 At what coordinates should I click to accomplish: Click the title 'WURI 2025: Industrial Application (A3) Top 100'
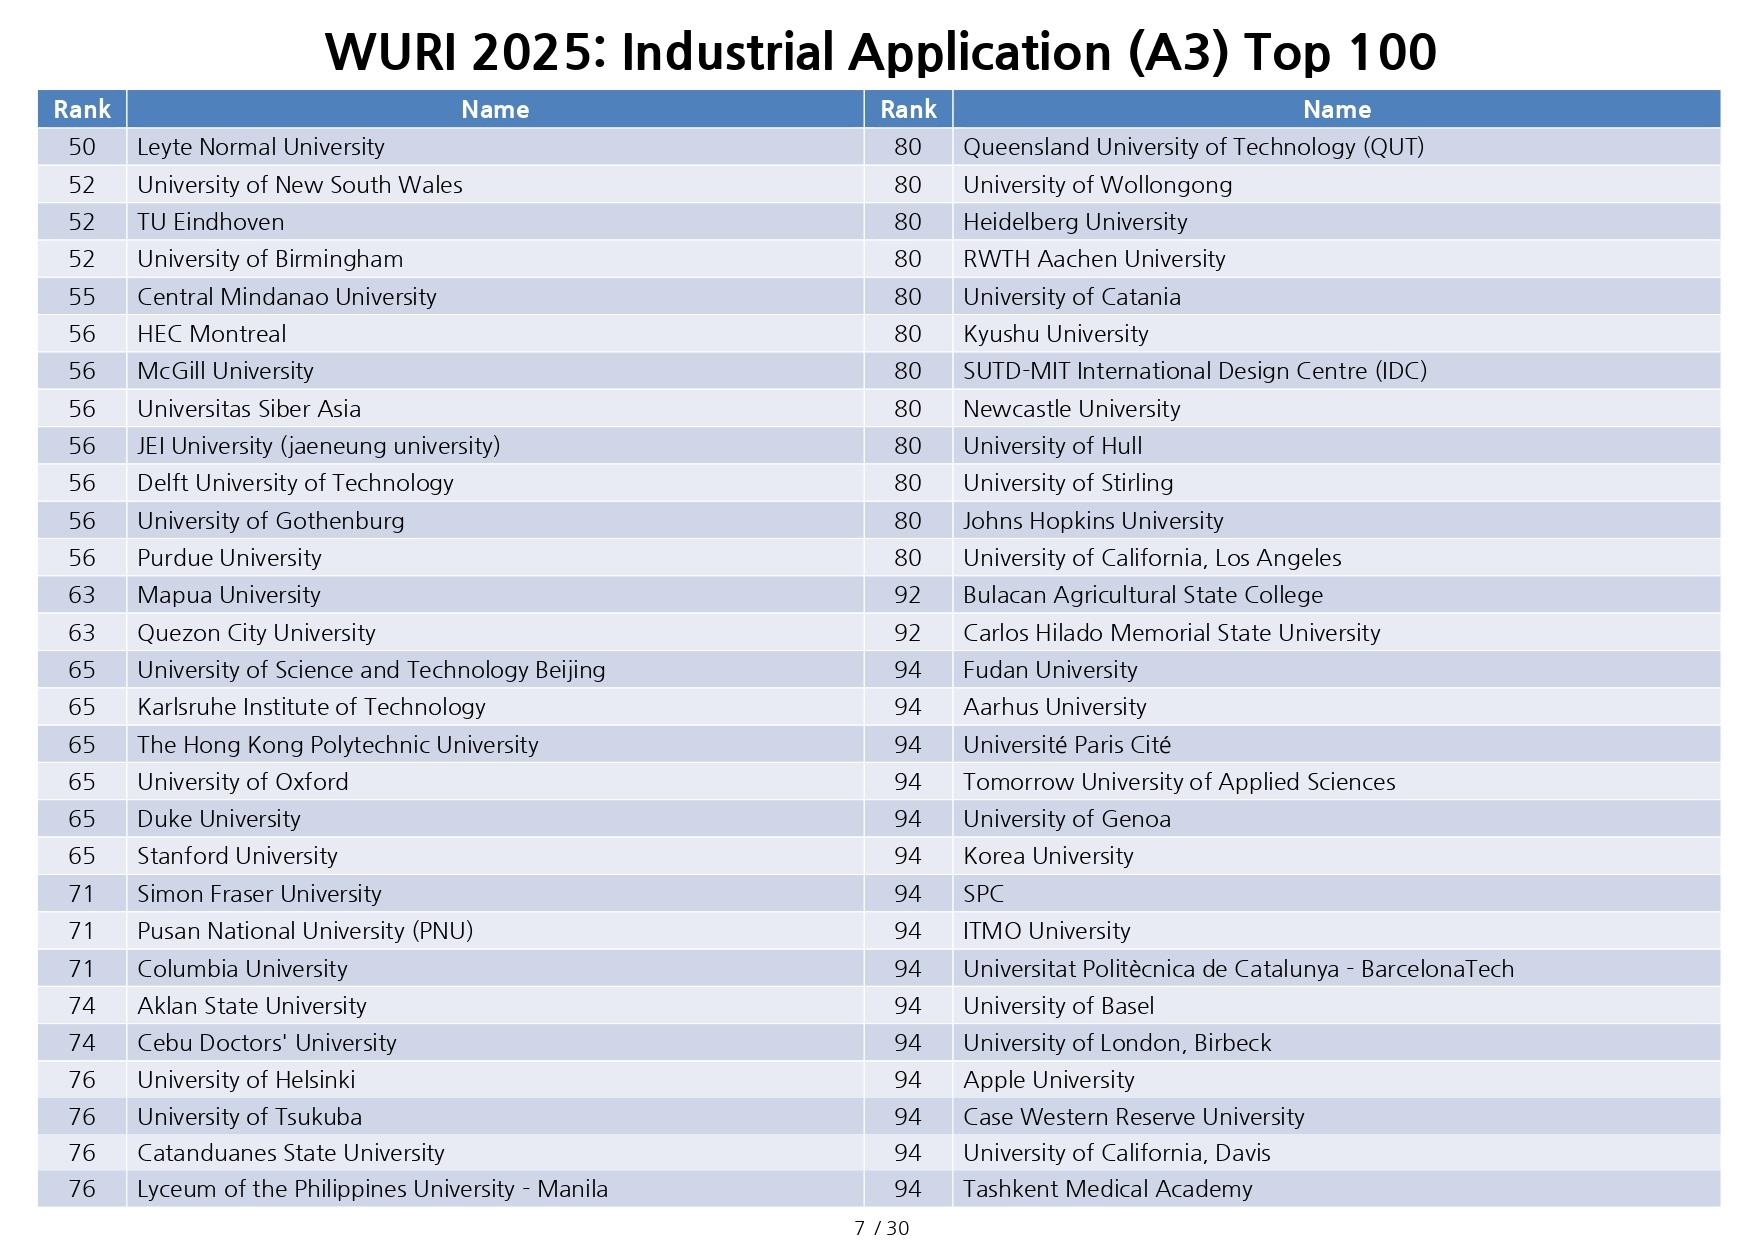[x=880, y=52]
